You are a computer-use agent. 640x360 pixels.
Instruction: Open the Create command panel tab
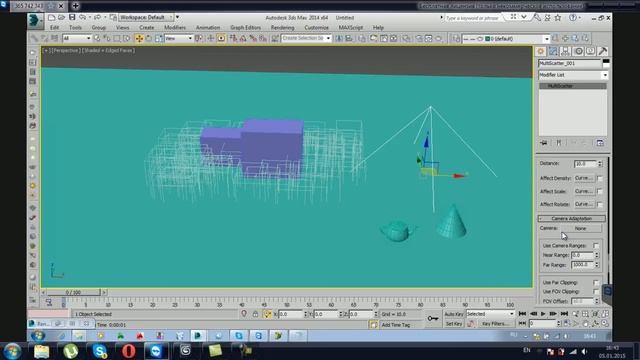pos(541,51)
